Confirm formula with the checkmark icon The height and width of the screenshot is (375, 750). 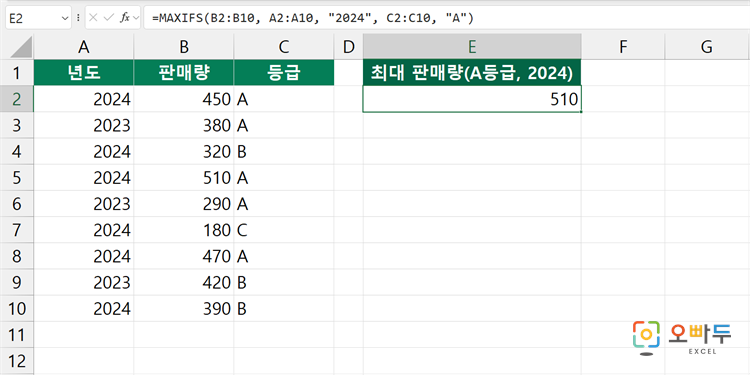tap(109, 18)
